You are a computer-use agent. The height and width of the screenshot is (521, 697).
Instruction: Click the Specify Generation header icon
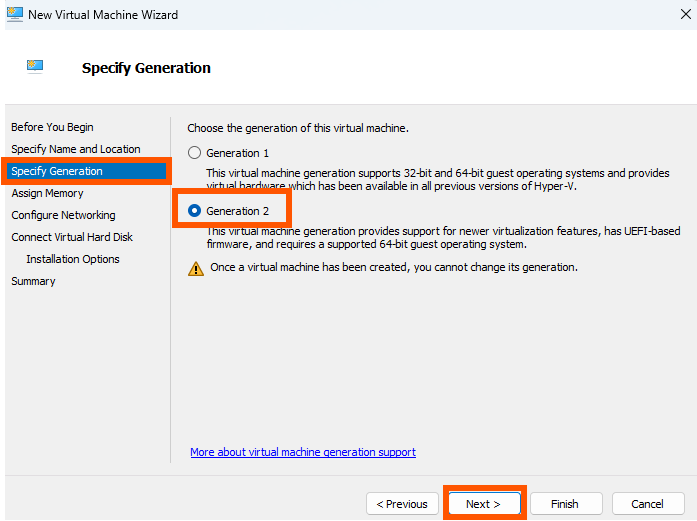35,67
